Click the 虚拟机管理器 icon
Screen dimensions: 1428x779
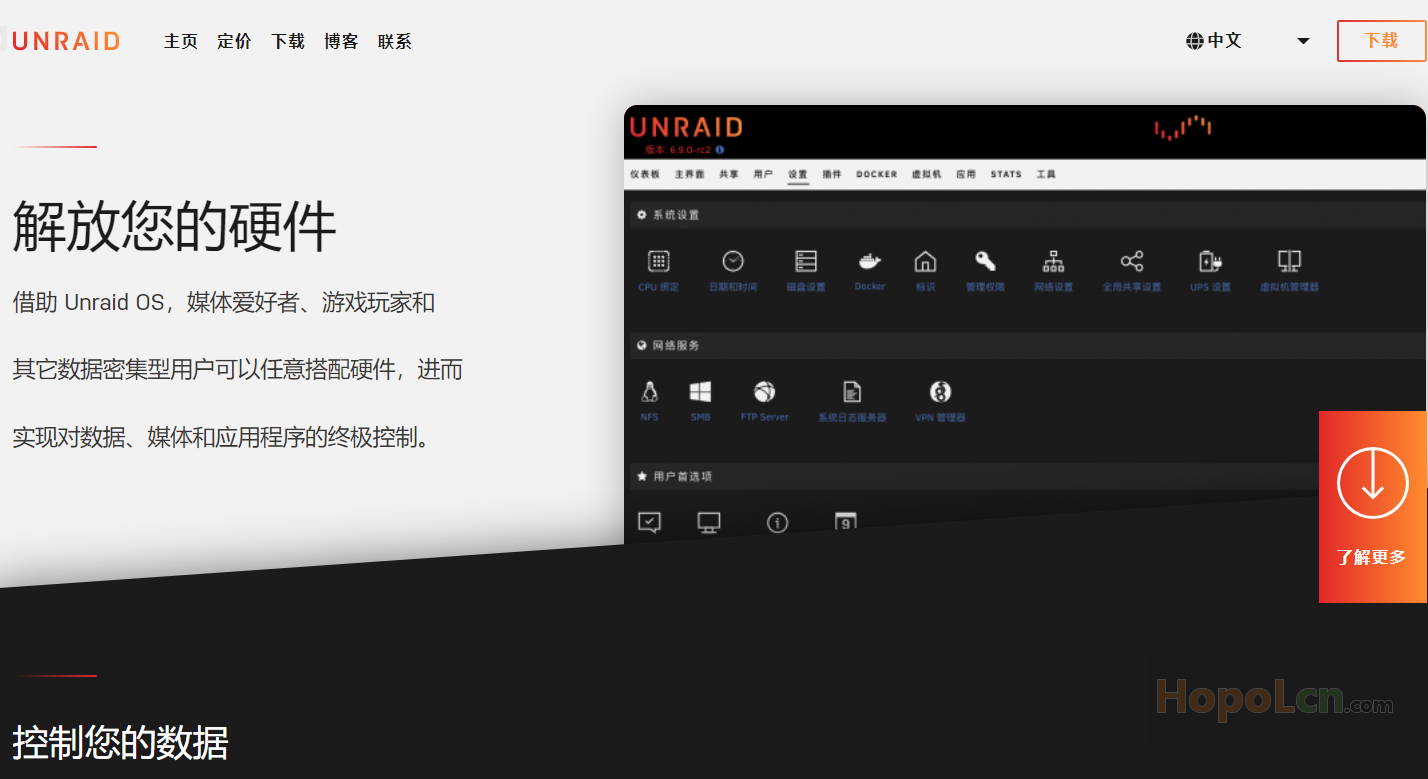click(1289, 261)
